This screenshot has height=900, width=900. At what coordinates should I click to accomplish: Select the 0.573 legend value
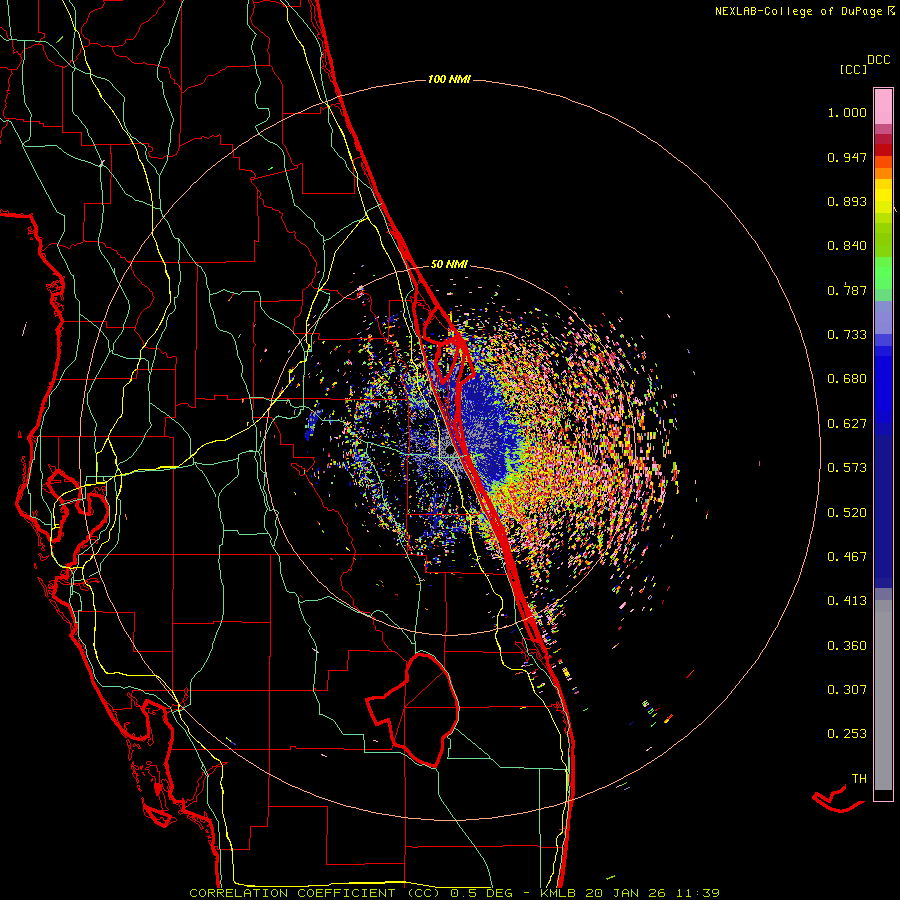point(847,468)
